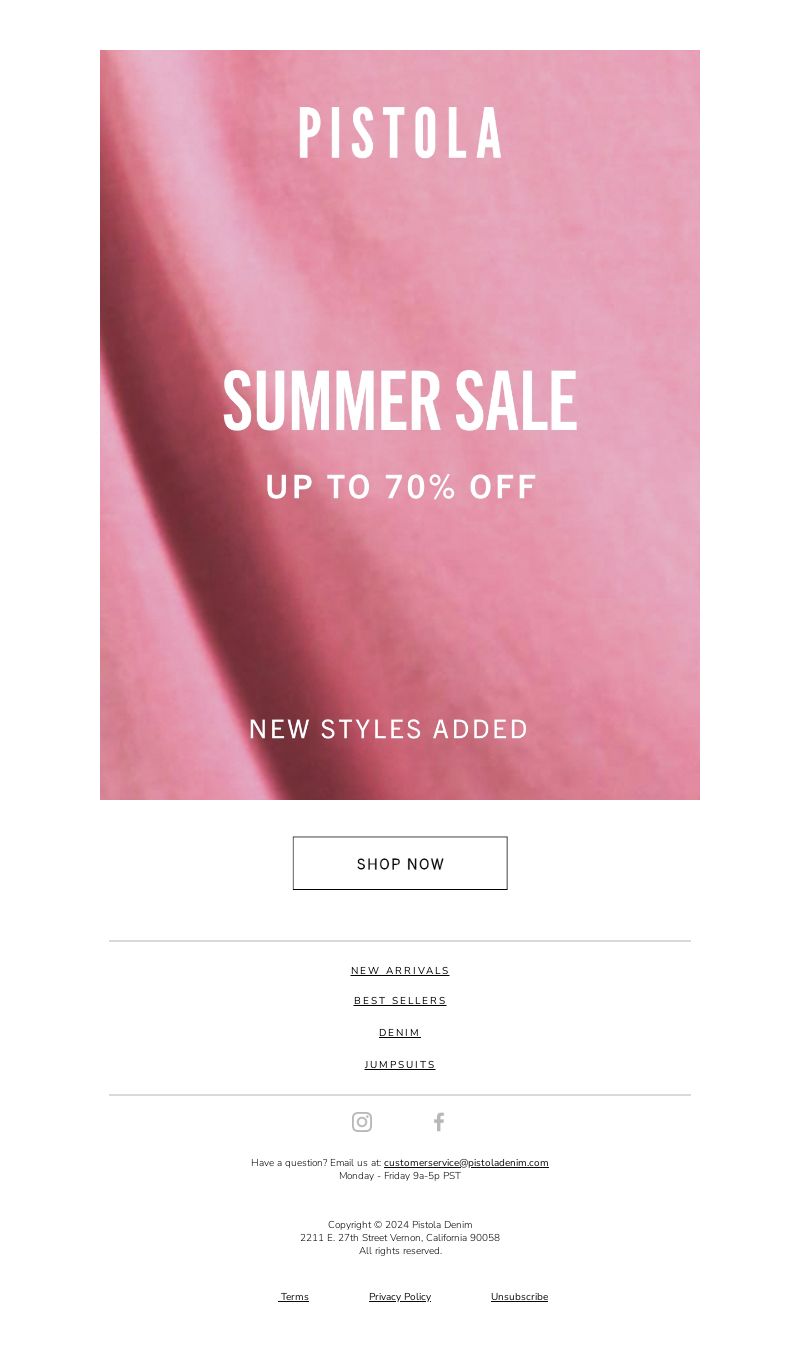
Task: Click the PISTOLA logo in the banner
Action: [400, 133]
